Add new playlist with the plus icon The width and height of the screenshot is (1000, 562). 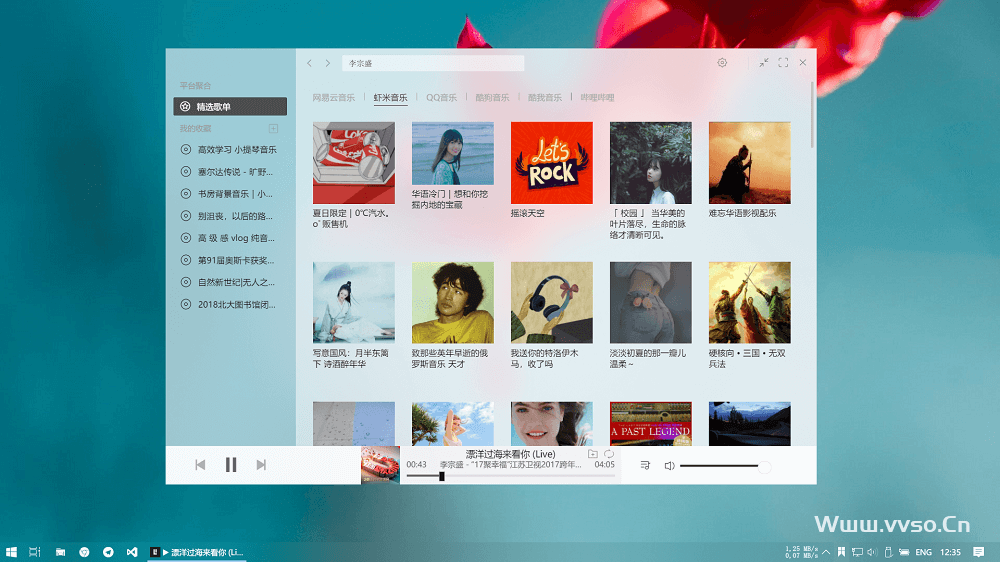273,129
